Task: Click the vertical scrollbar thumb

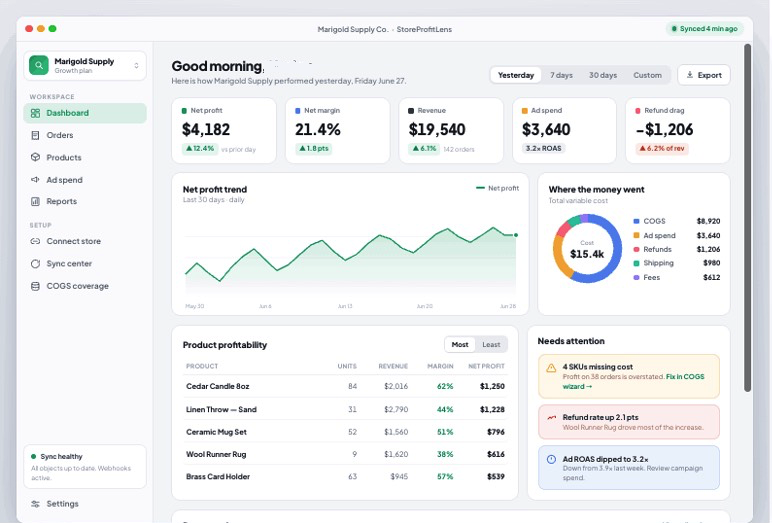Action: point(747,218)
